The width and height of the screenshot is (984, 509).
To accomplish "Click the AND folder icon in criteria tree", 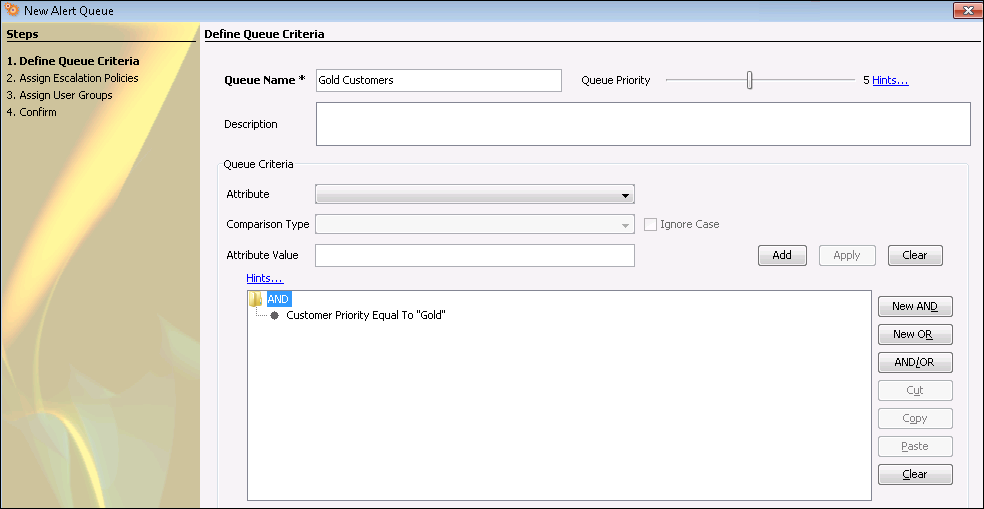I will coord(255,299).
